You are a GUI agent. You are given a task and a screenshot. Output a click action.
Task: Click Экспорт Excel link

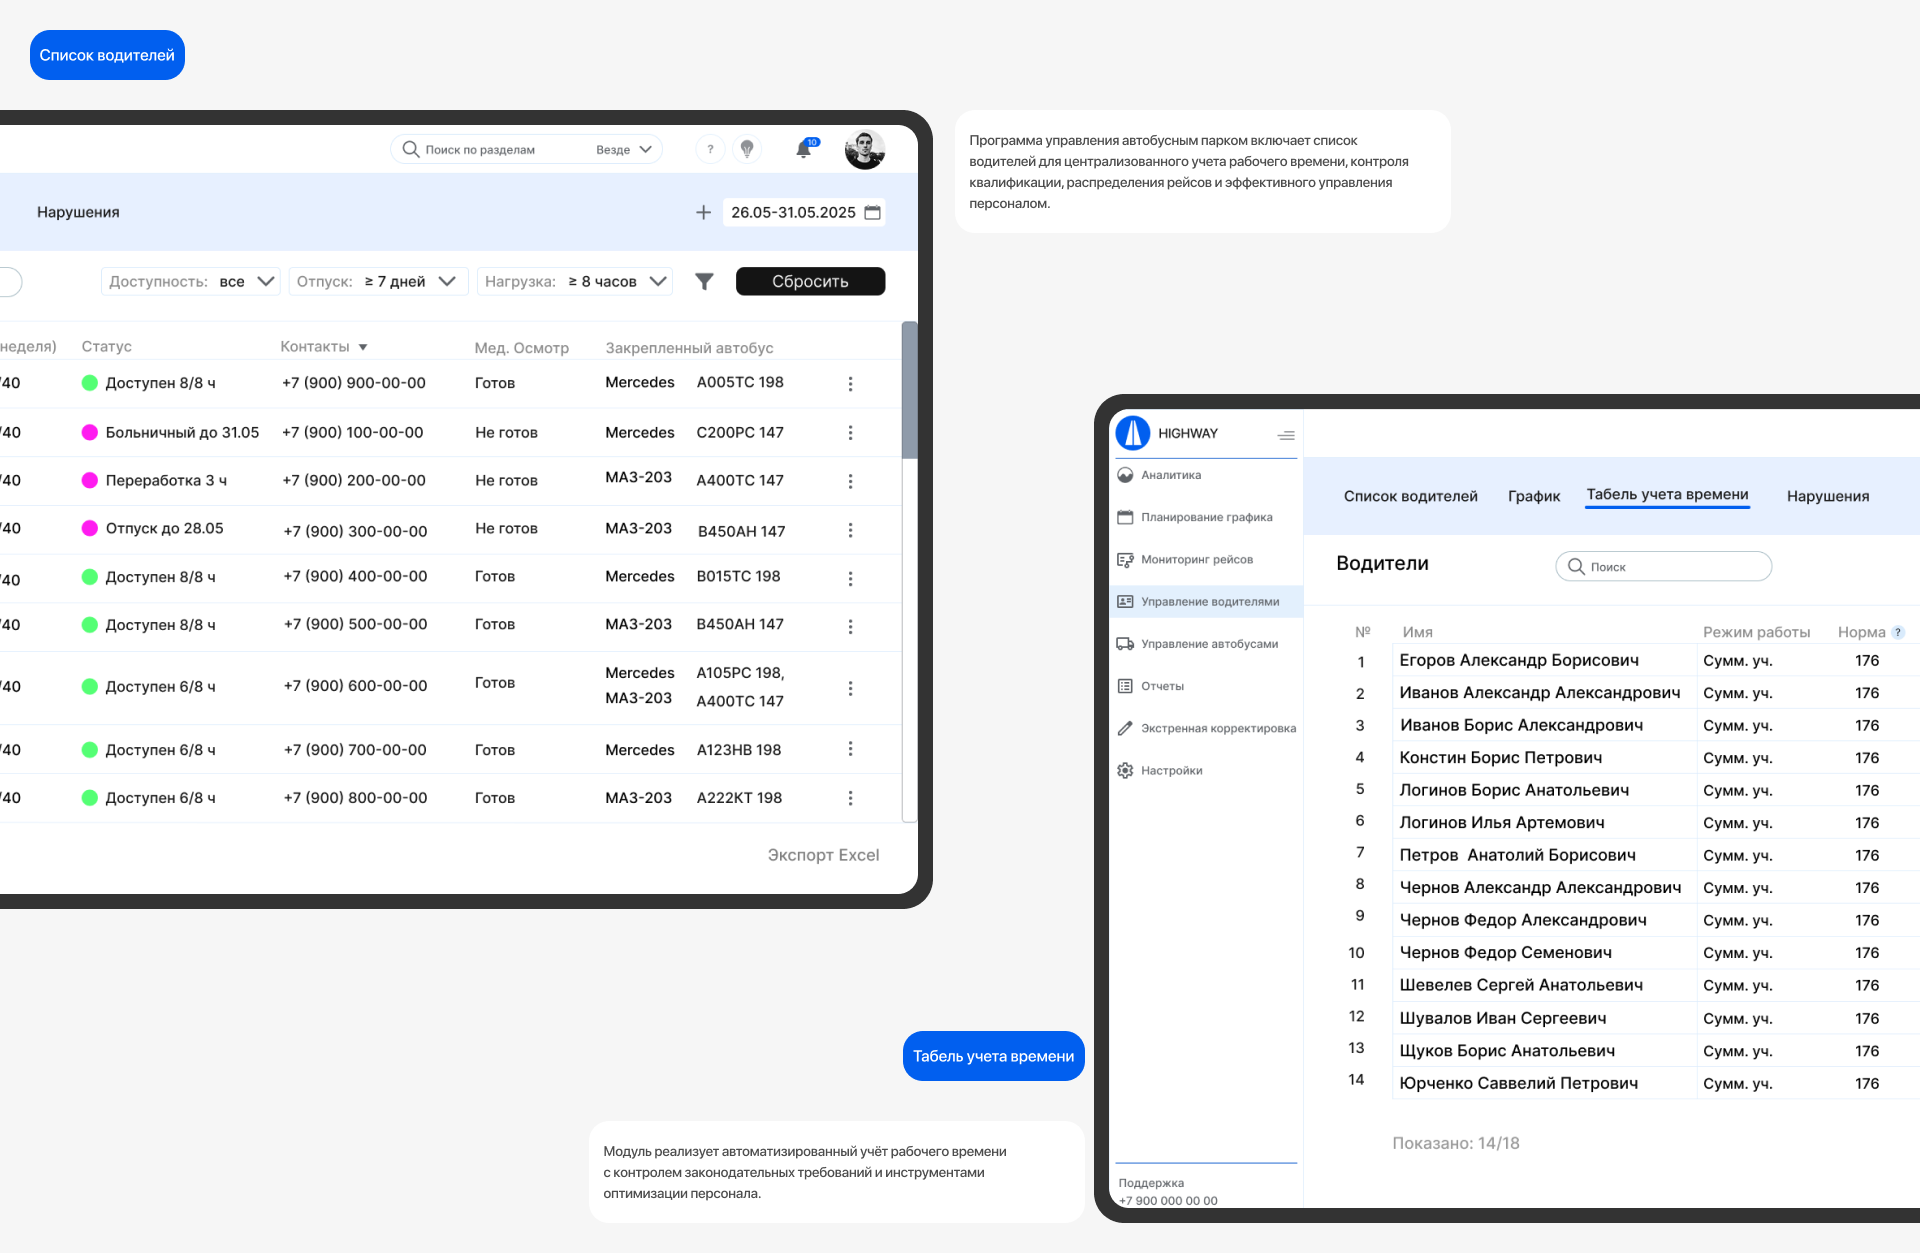coord(823,855)
